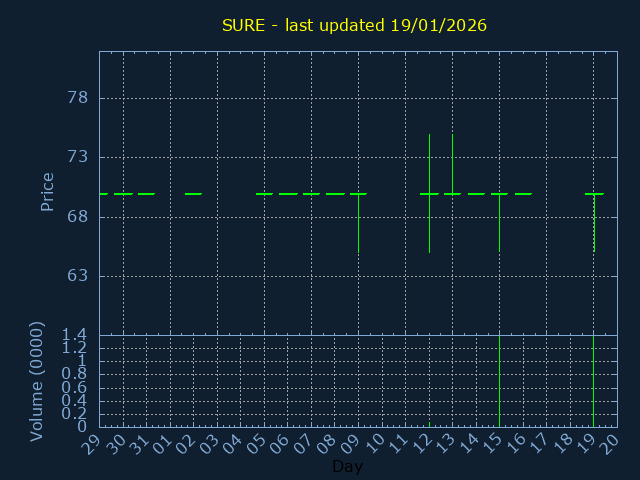Click the Price axis label
640x480 pixels.
[x=47, y=192]
